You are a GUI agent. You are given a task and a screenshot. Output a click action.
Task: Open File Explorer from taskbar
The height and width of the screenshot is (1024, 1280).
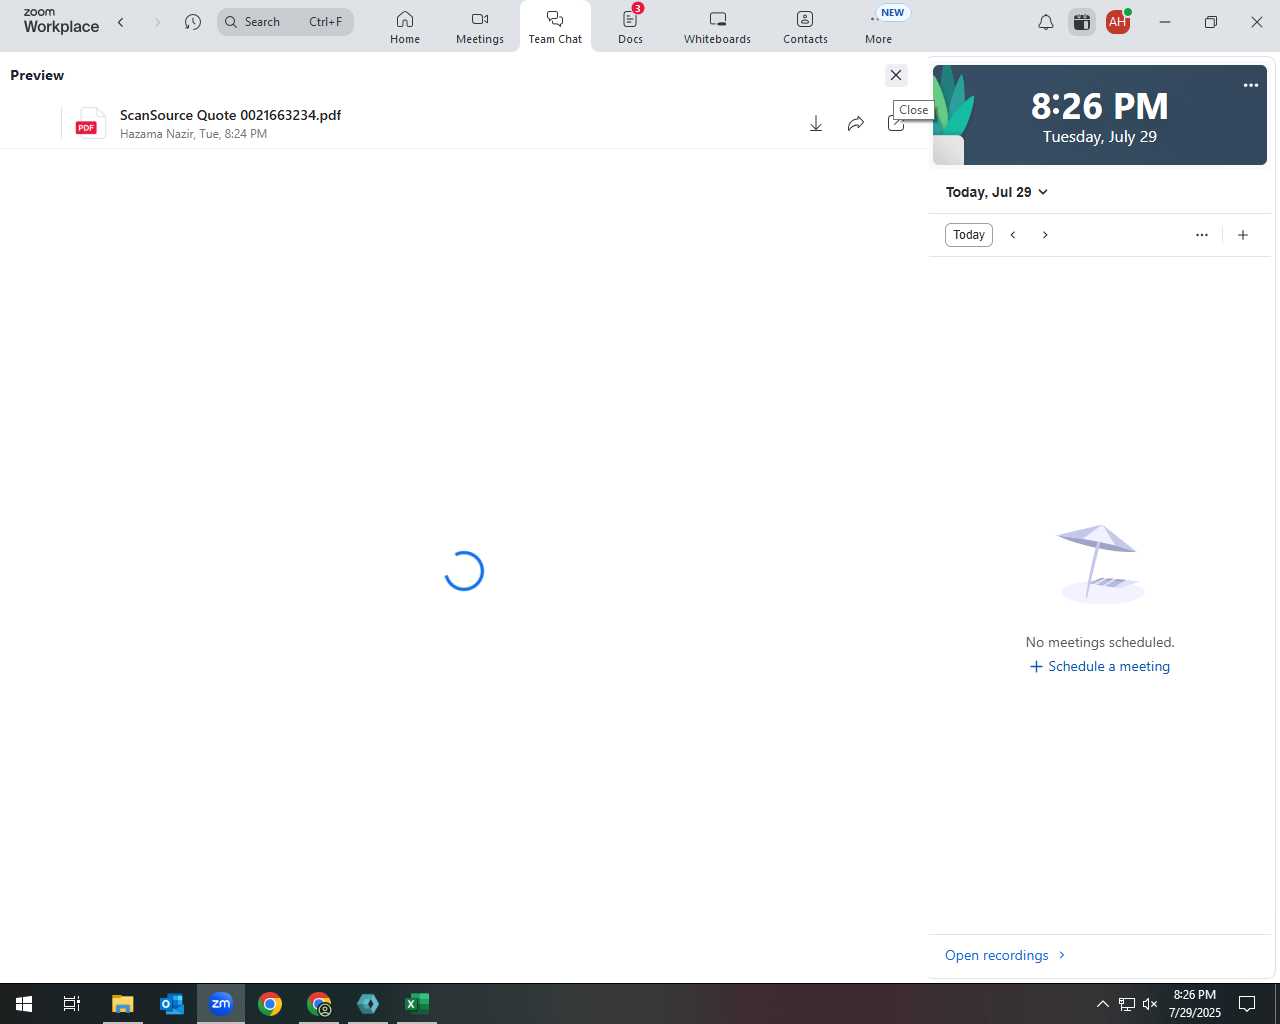coord(122,1004)
